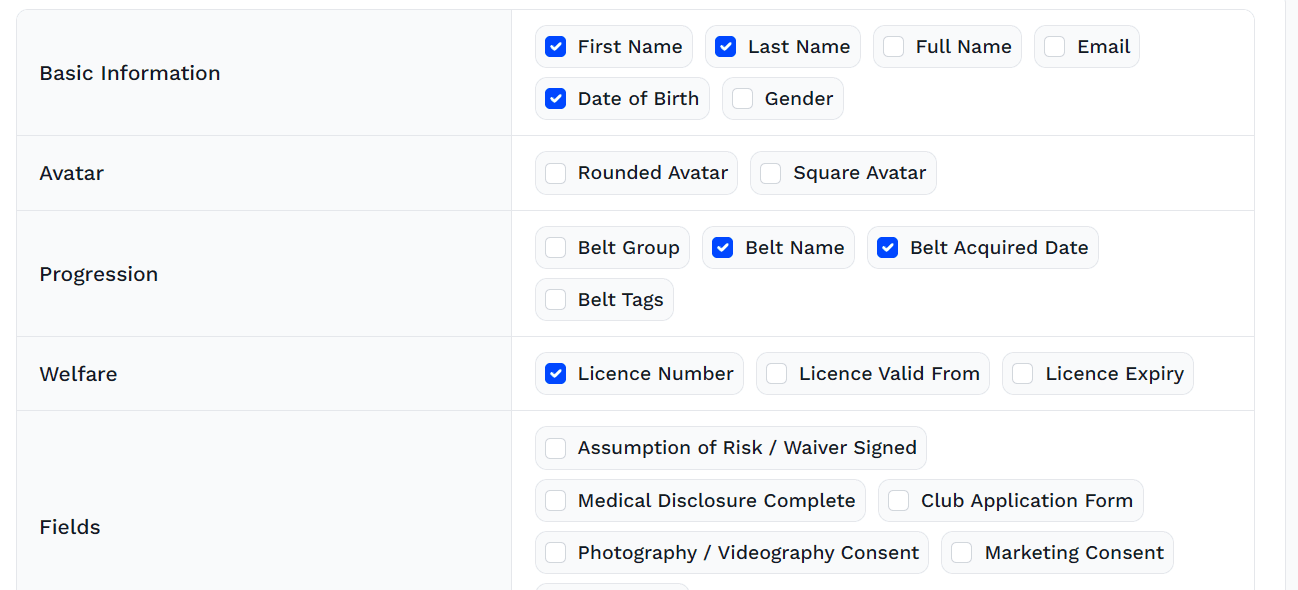The image size is (1298, 590).
Task: Enable the Licence Expiry checkbox
Action: pos(1023,374)
